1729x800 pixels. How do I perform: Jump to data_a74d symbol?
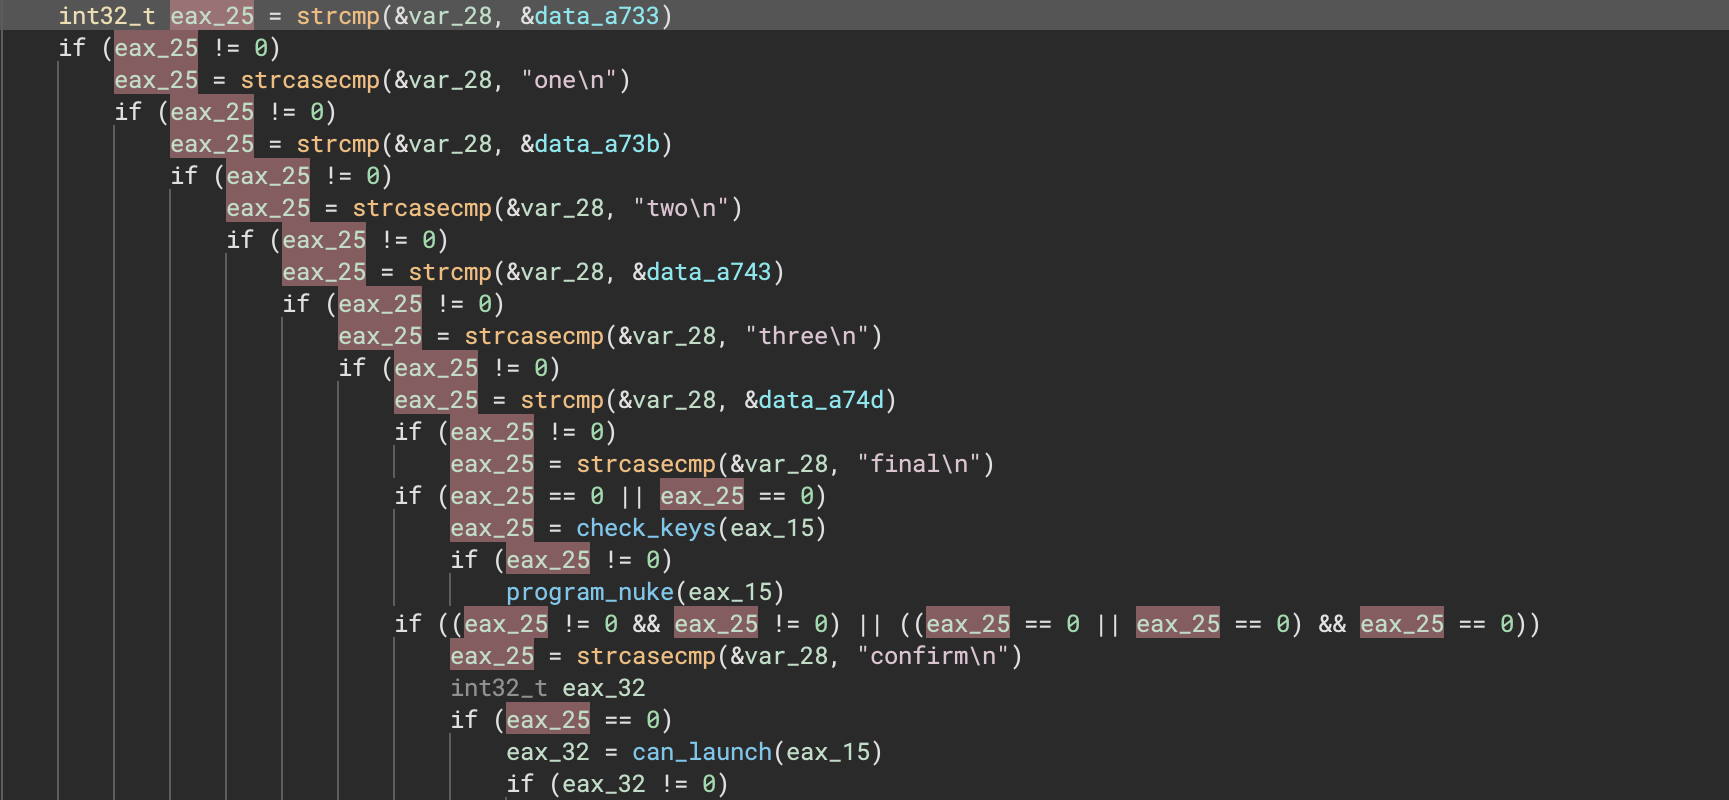(x=821, y=400)
